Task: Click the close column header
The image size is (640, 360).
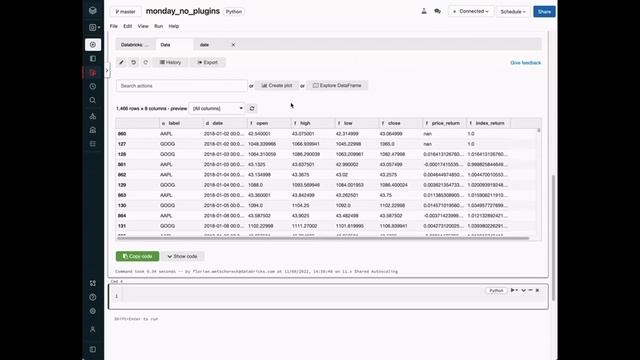Action: tap(400, 123)
